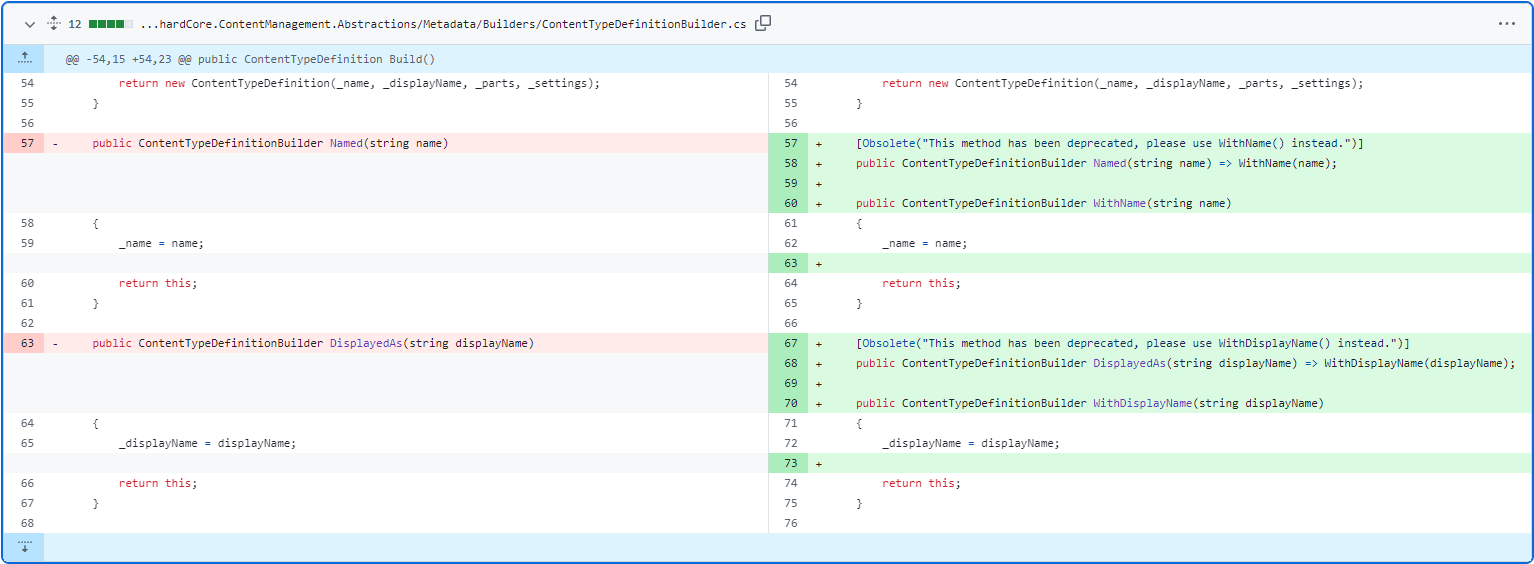Click '_displayName = displayName;' on right line 72
Viewport: 1534px width, 564px height.
point(971,443)
